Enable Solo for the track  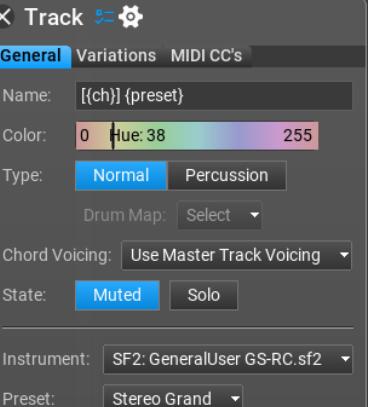coord(204,295)
